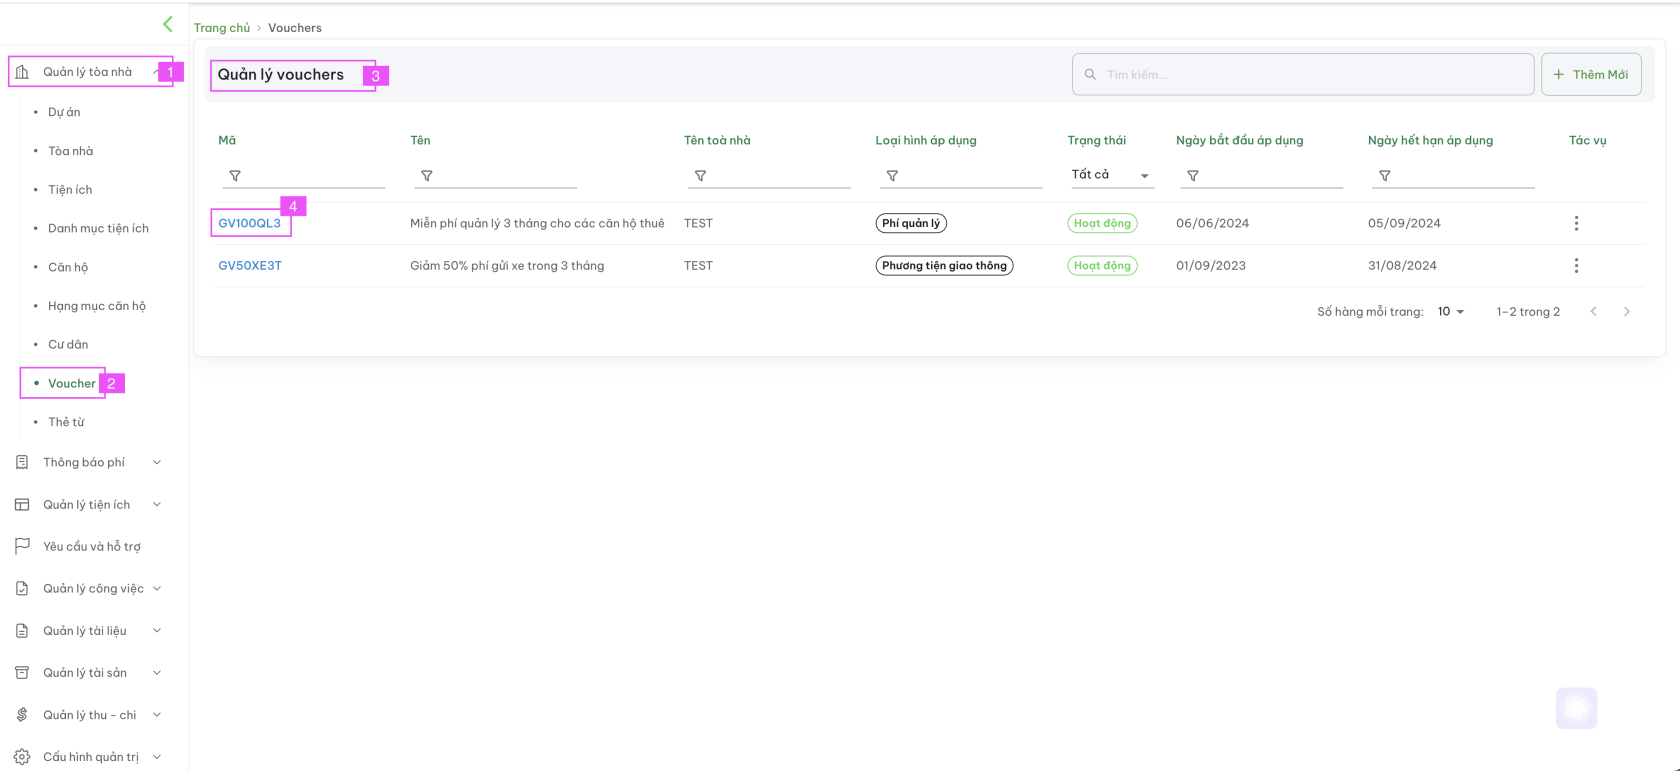Click the Quản lý tài sản archive icon

(22, 672)
